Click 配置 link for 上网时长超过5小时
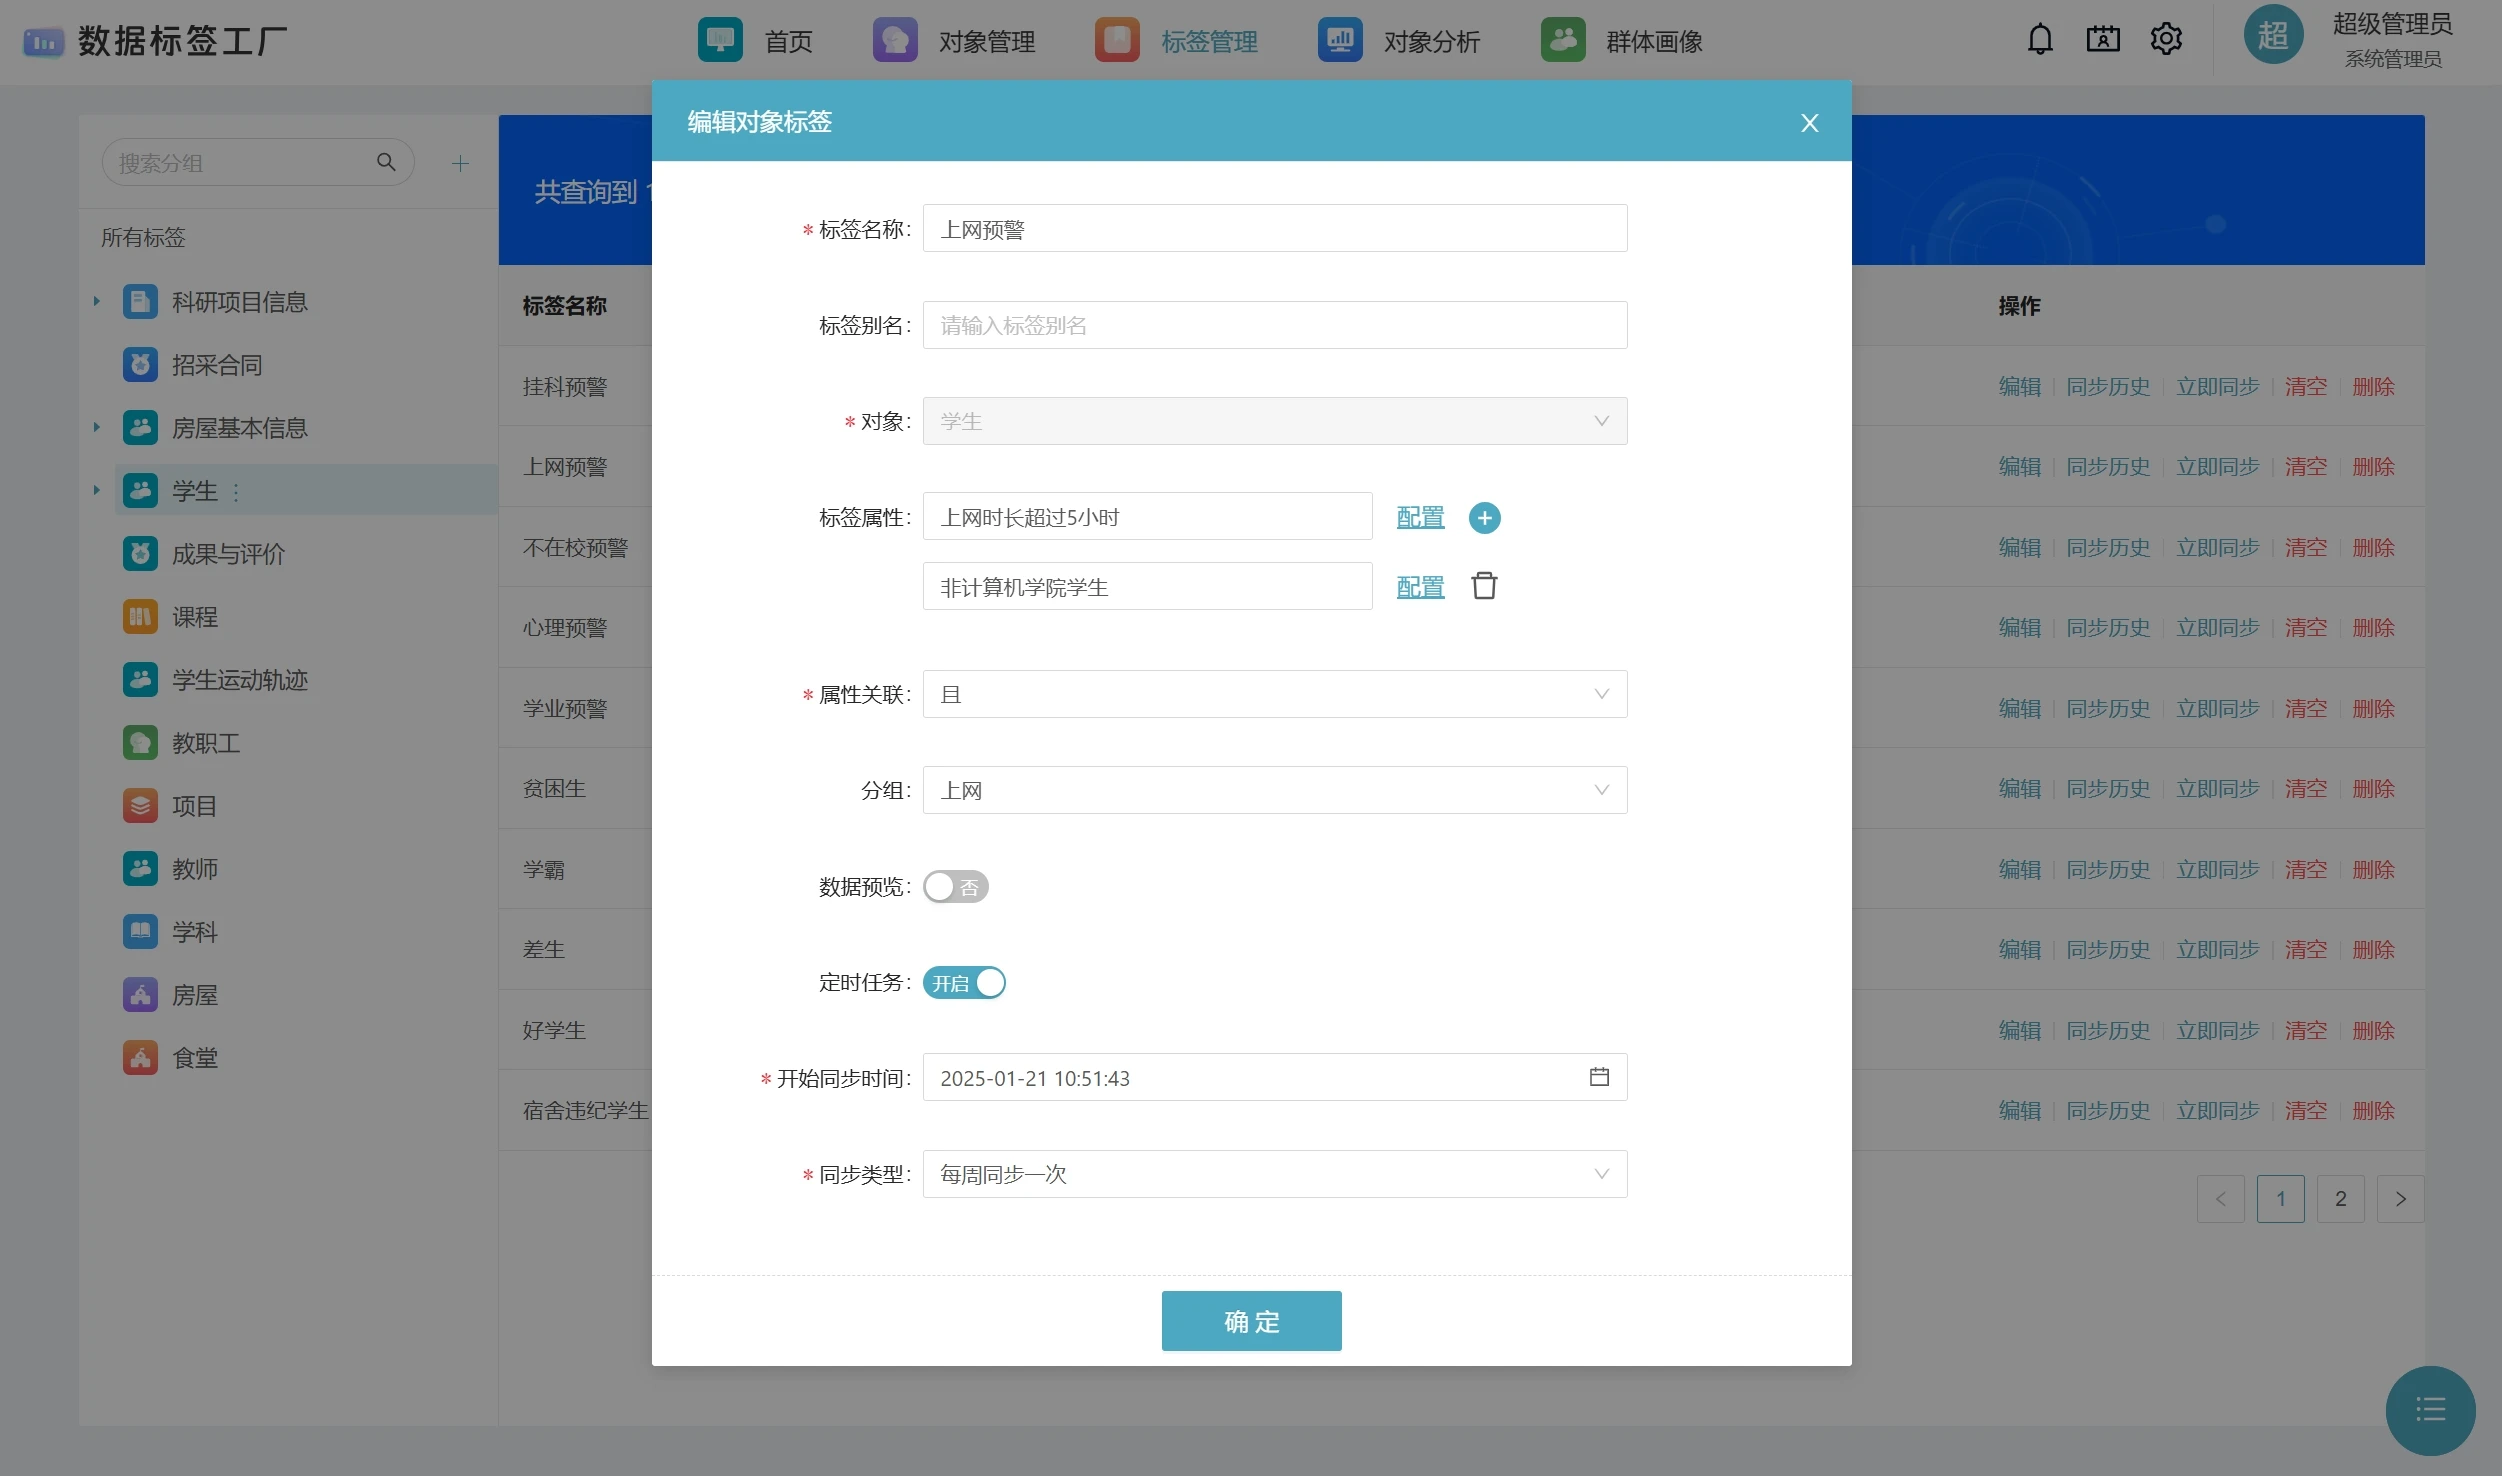Screen dimensions: 2502x1476 pos(1420,518)
